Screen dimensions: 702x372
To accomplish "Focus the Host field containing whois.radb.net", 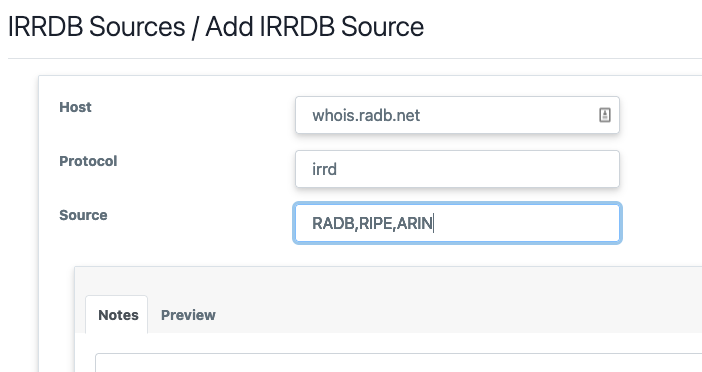I will click(457, 115).
